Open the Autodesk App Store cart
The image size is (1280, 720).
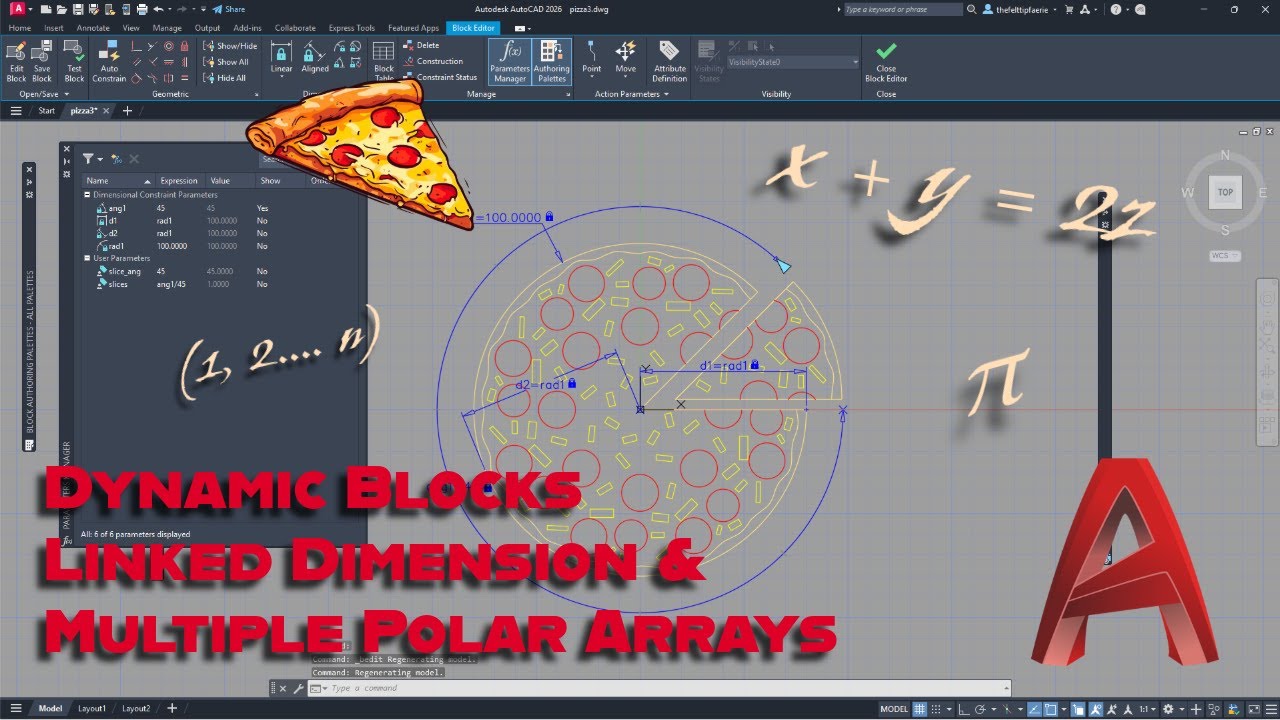pos(1070,9)
